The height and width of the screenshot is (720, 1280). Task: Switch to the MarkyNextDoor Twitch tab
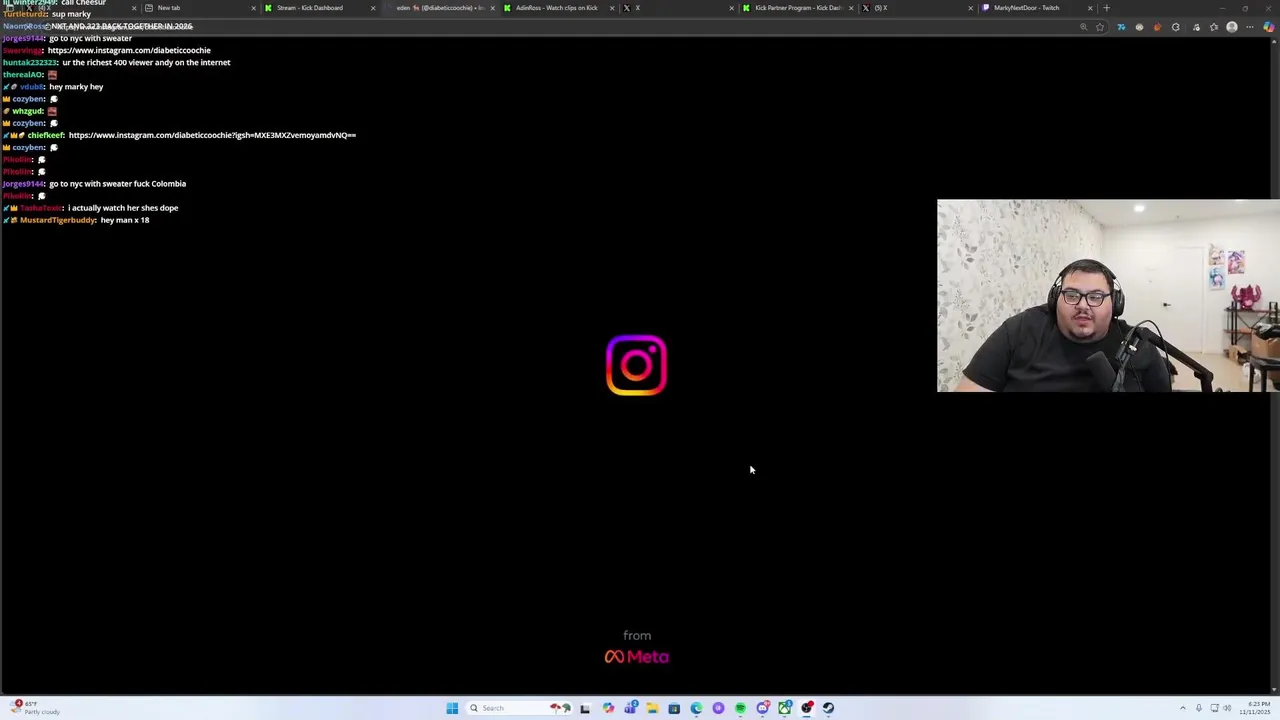1037,8
